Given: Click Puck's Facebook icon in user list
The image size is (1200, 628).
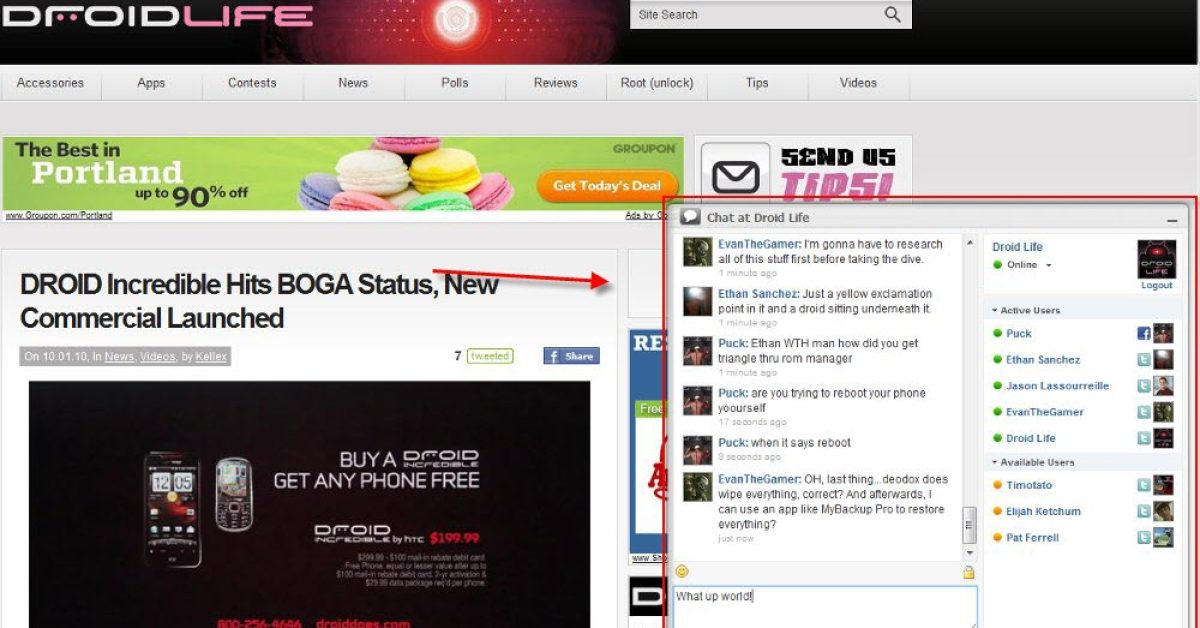Looking at the screenshot, I should (1144, 334).
